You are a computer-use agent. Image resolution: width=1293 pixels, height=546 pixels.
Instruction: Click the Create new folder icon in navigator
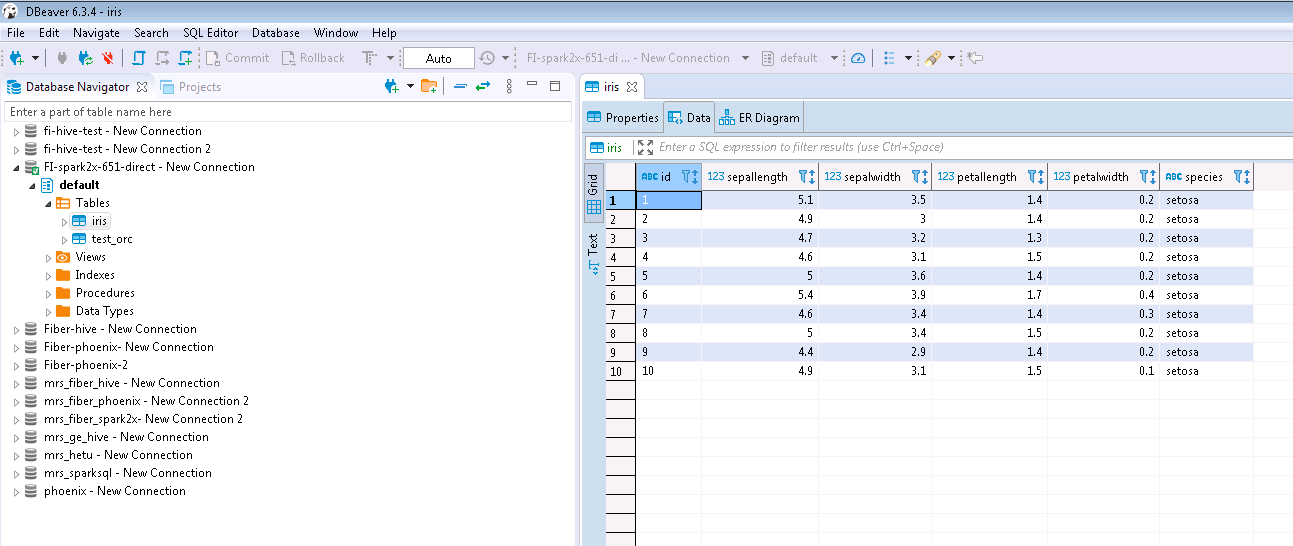tap(428, 87)
